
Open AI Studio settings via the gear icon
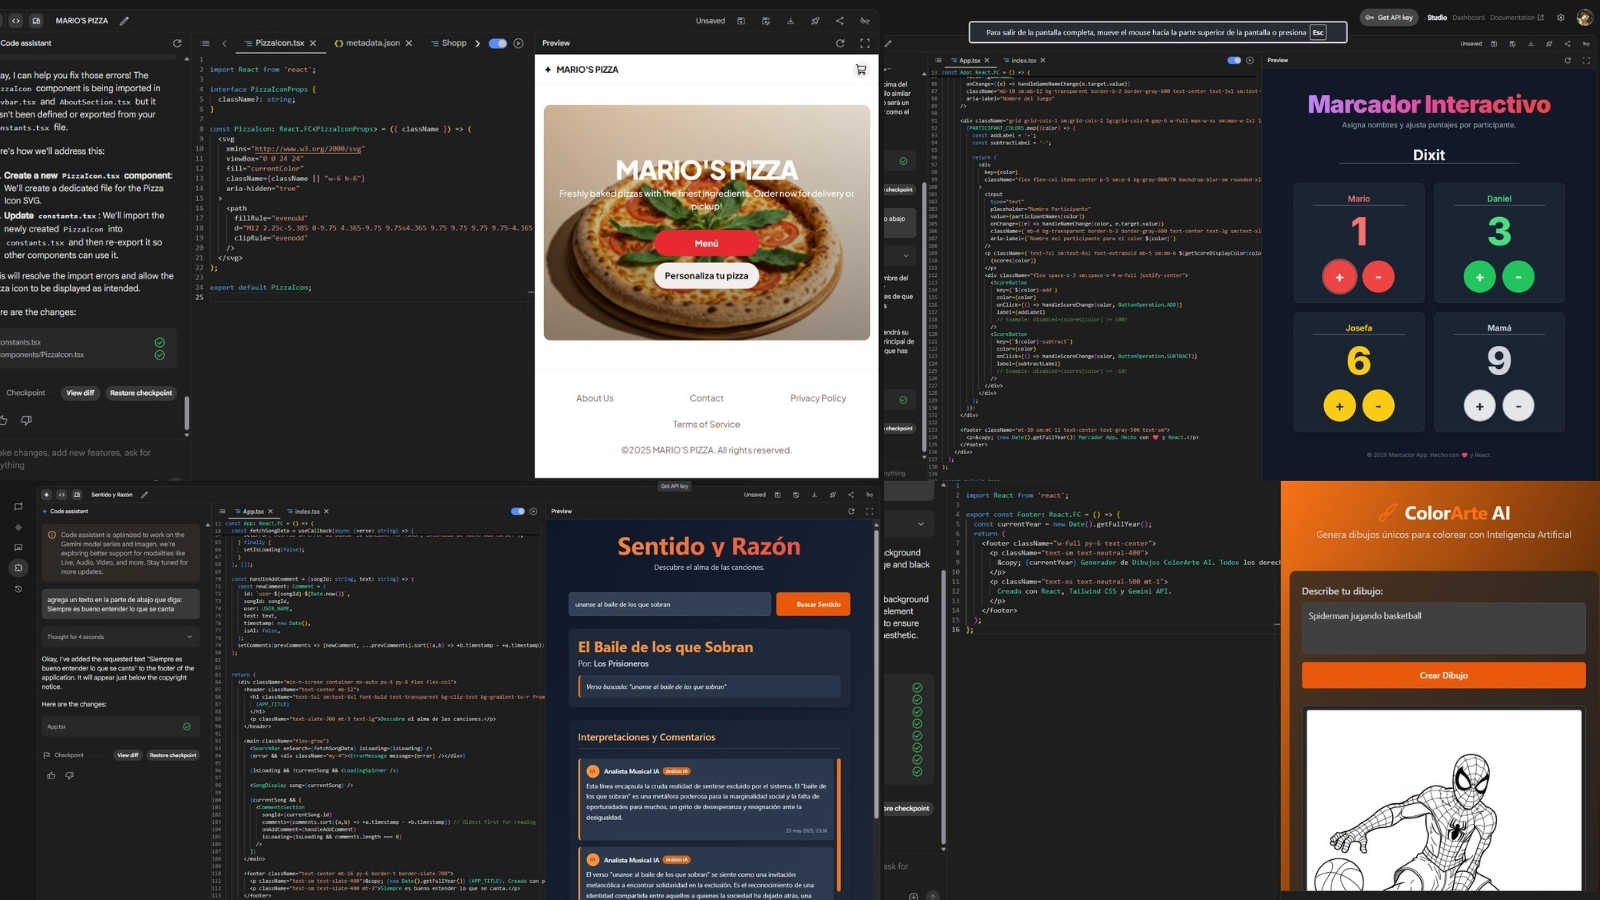1560,17
